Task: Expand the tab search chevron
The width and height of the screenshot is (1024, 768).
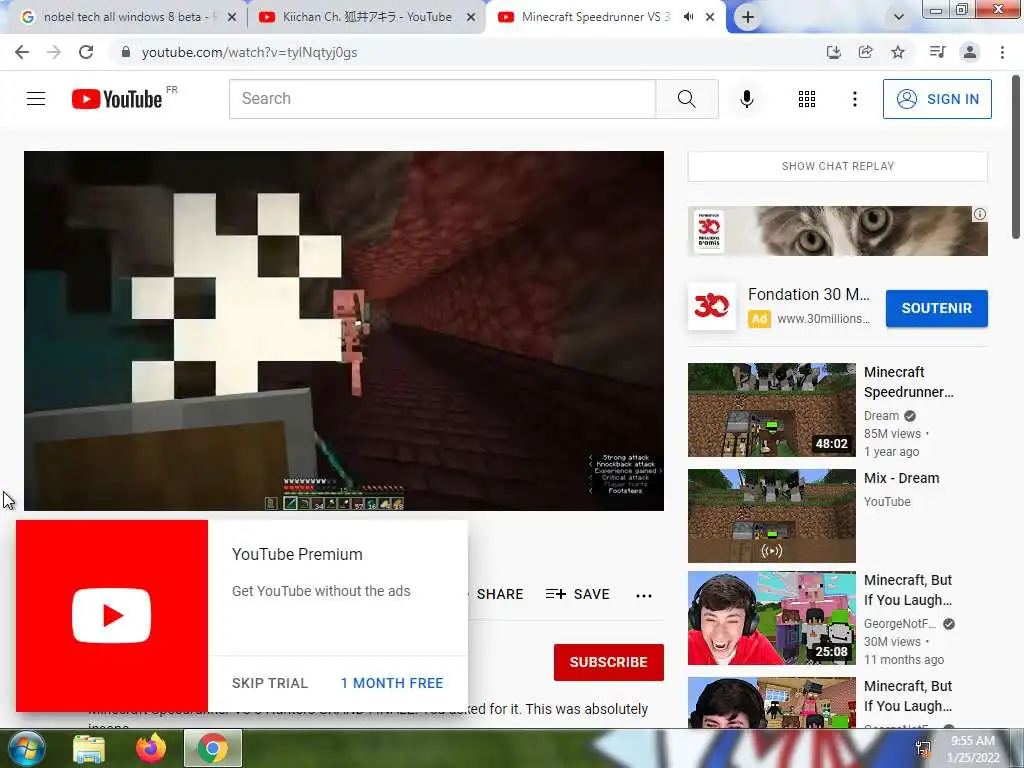Action: click(x=899, y=17)
